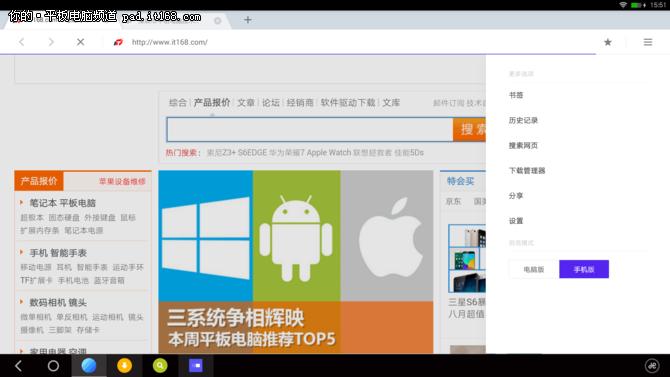Stop page loading with the X button
The width and height of the screenshot is (670, 377).
pos(80,42)
